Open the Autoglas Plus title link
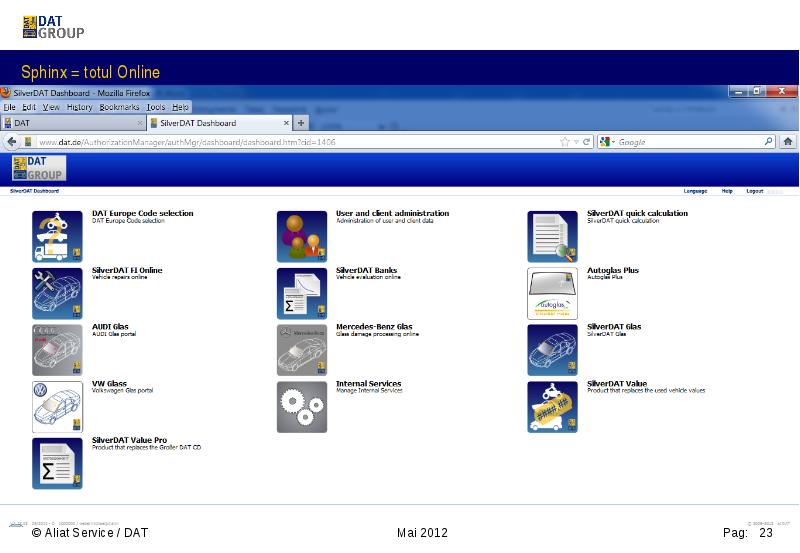 point(613,270)
